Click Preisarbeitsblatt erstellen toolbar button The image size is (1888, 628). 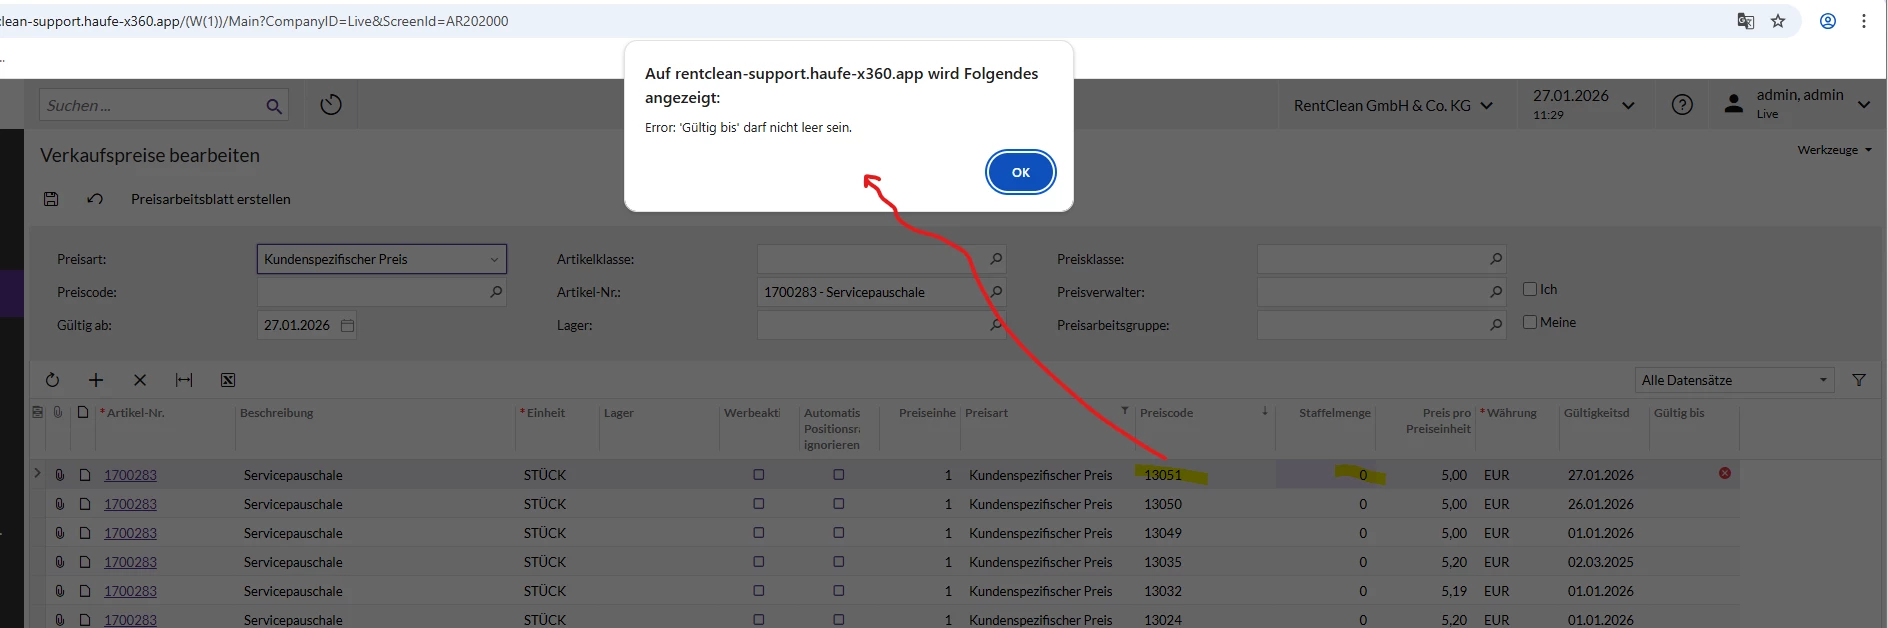point(211,199)
